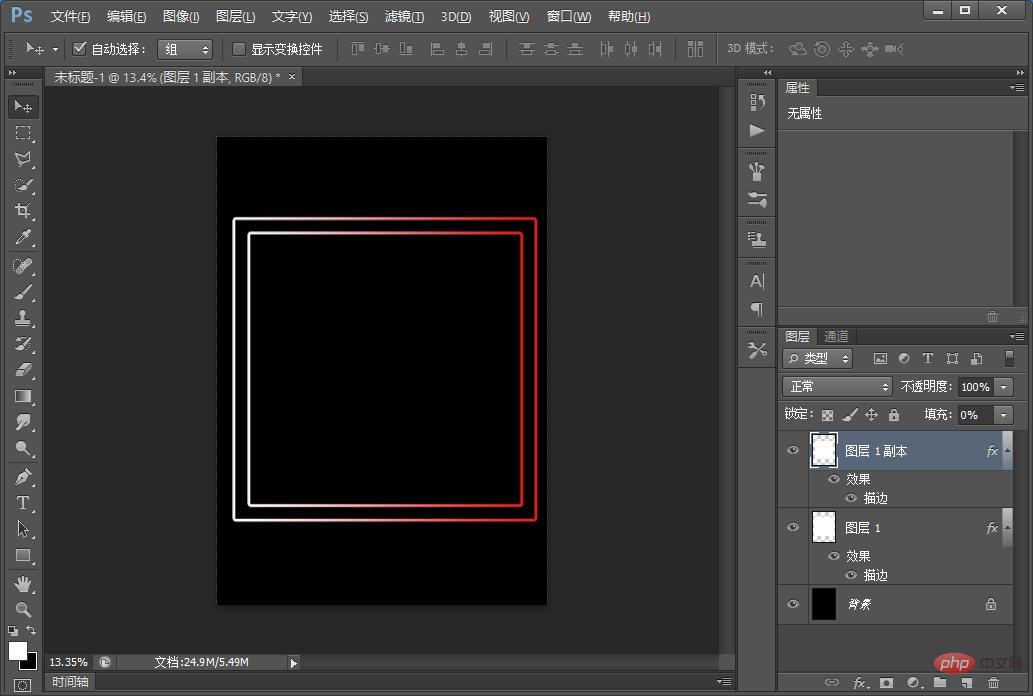
Task: Click the 不透明度 100% field
Action: [x=976, y=387]
